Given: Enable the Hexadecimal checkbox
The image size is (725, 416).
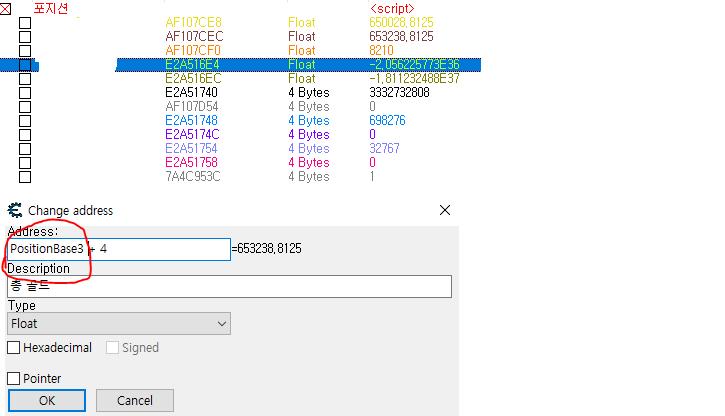Looking at the screenshot, I should point(14,348).
